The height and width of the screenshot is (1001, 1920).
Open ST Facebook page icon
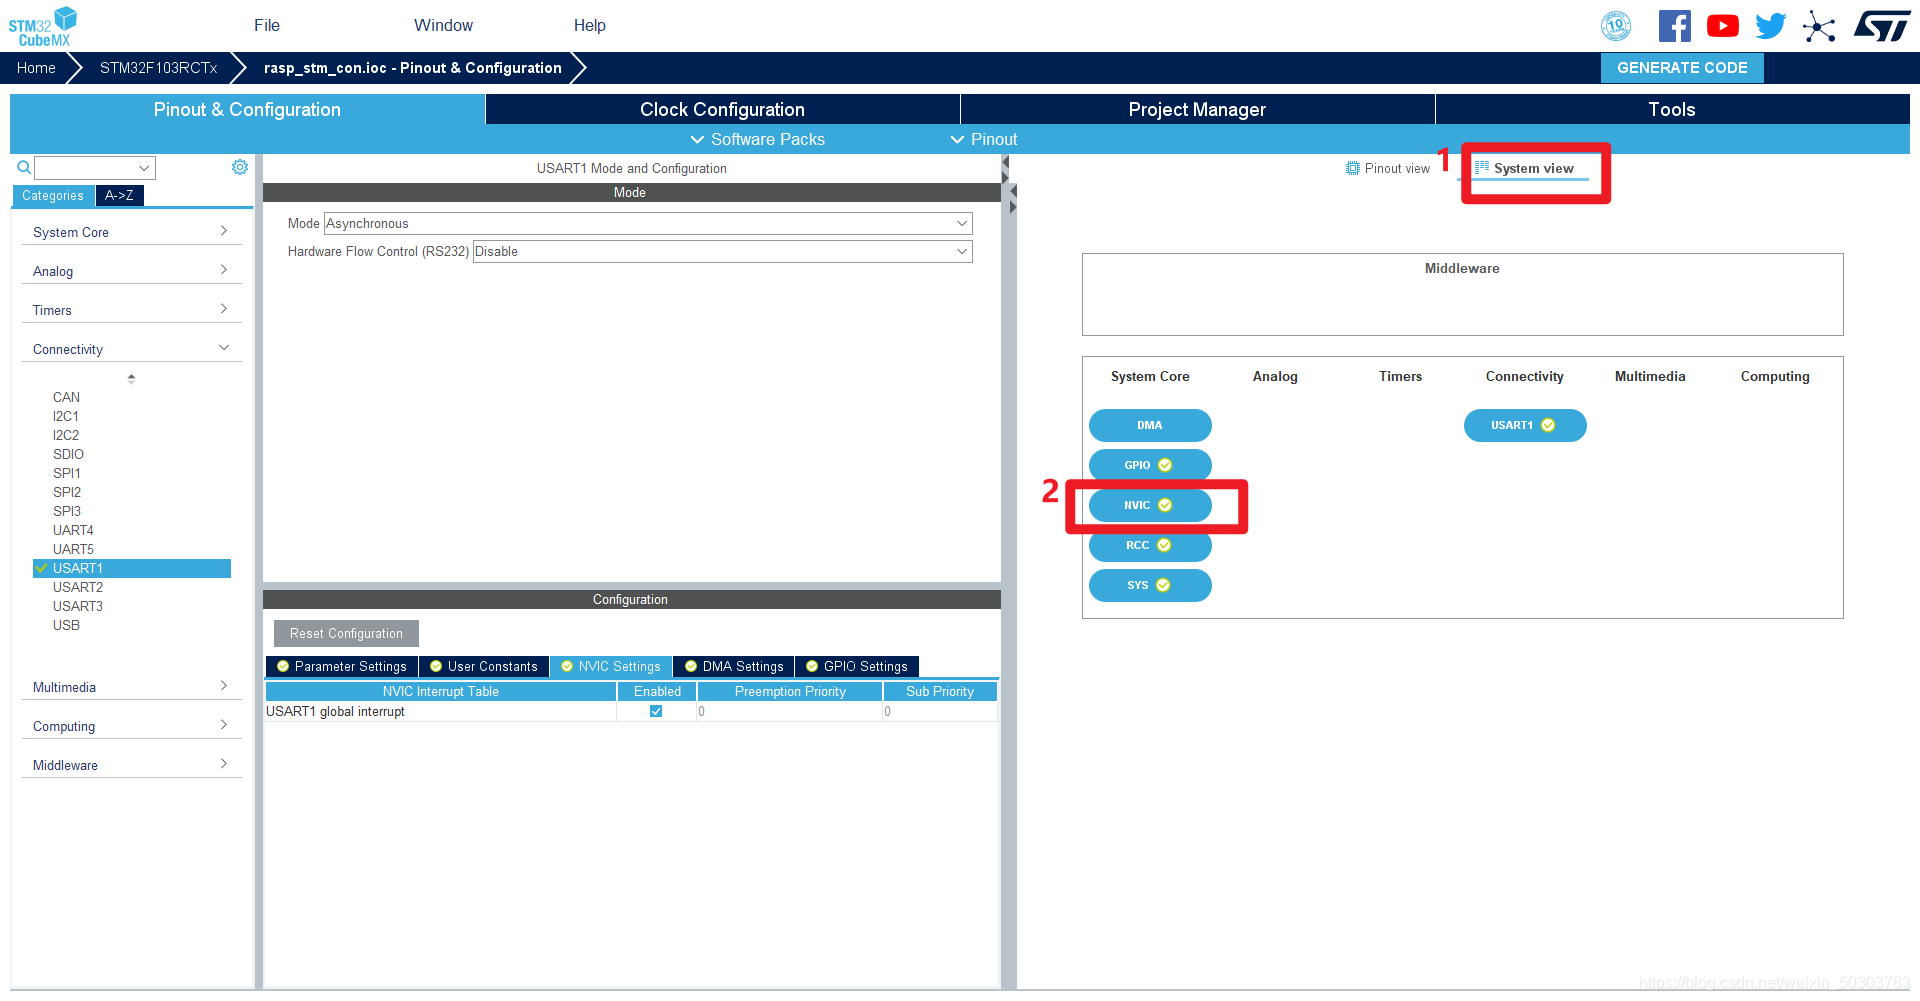click(x=1675, y=26)
